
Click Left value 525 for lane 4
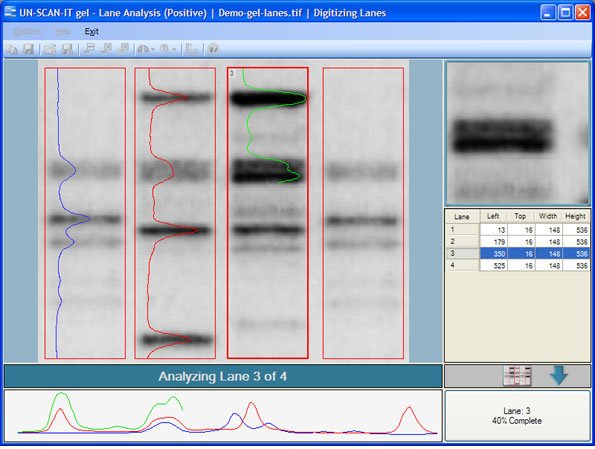pyautogui.click(x=493, y=266)
